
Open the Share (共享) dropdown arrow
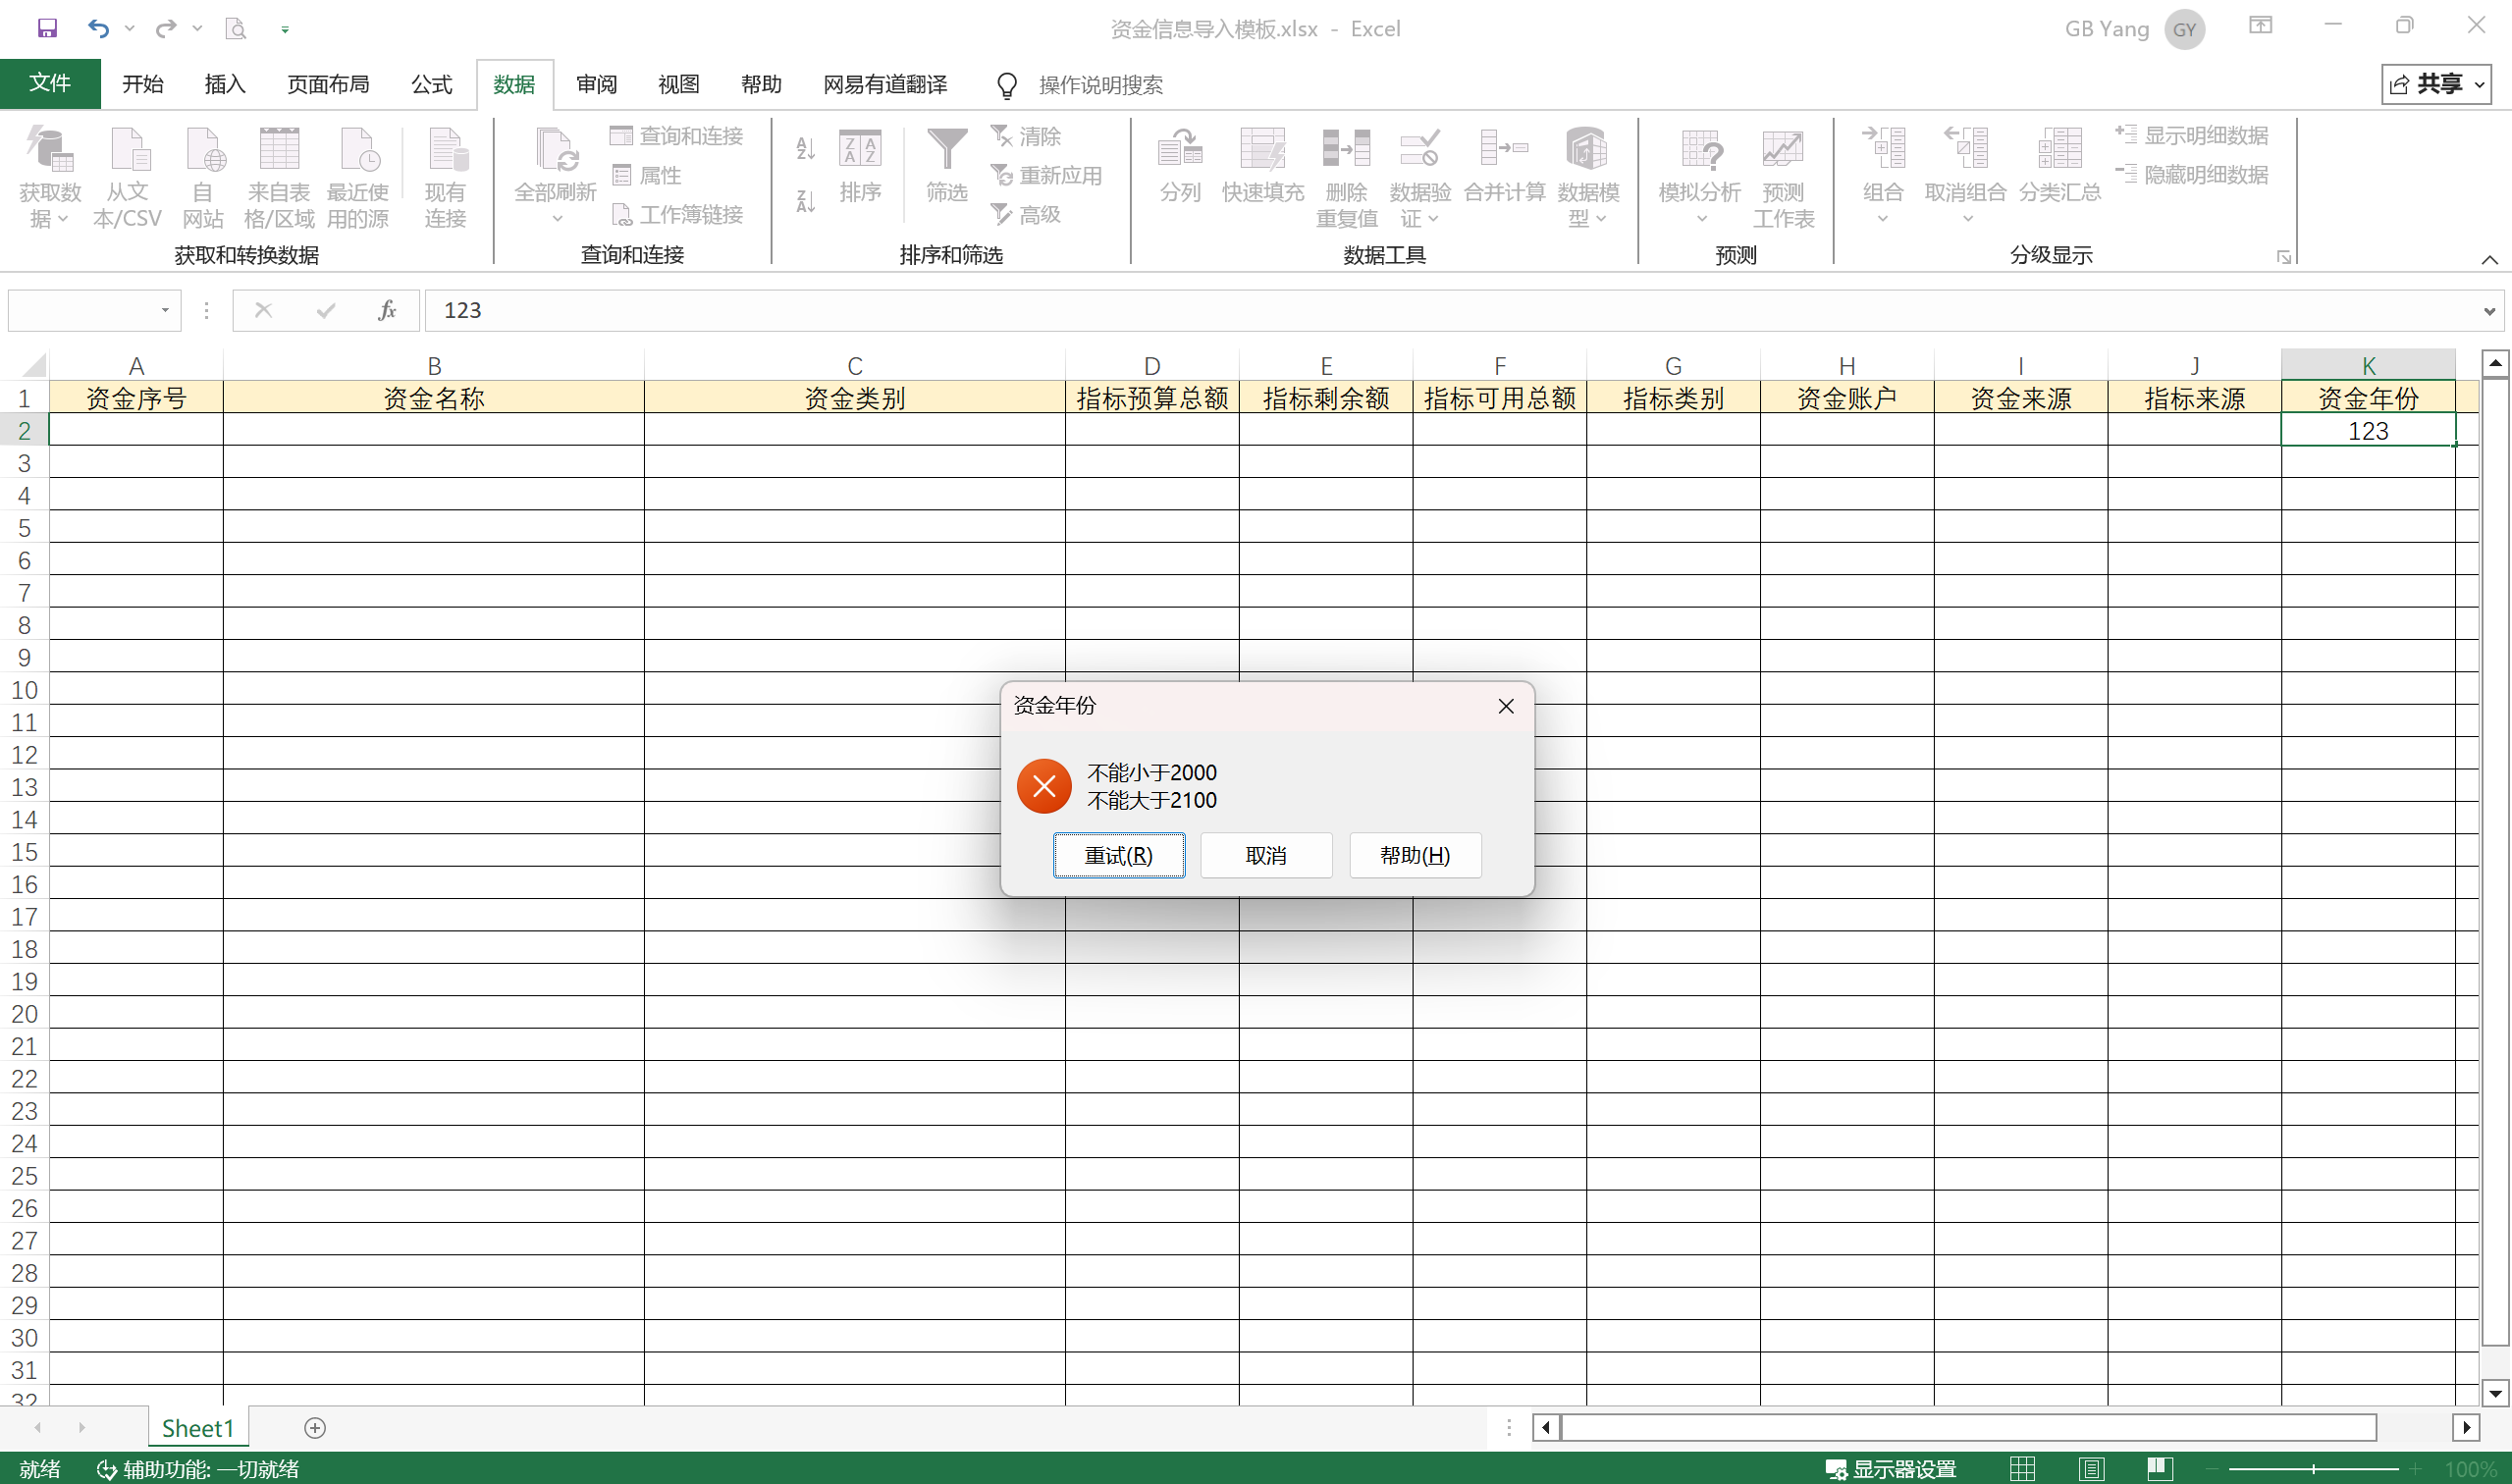tap(2480, 85)
